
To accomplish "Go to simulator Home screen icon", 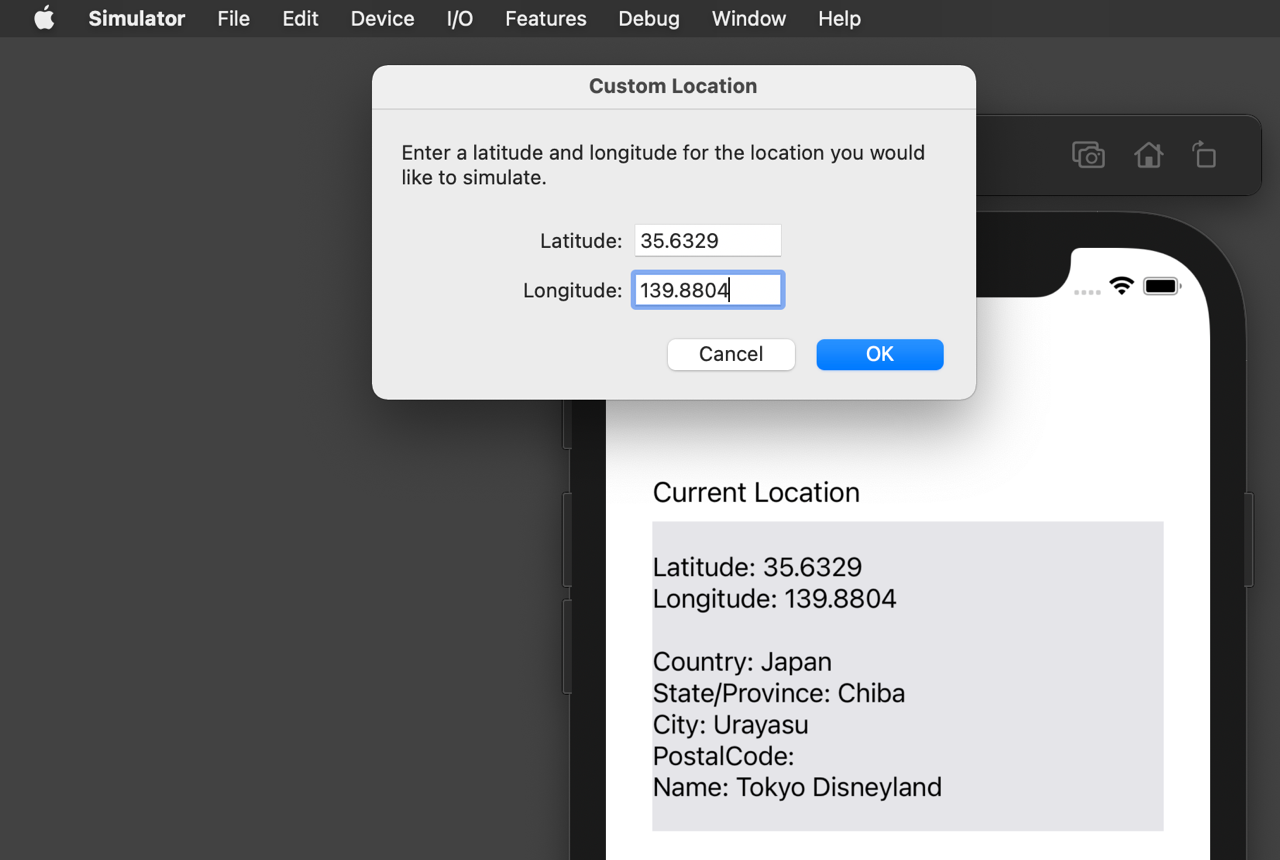I will point(1148,155).
